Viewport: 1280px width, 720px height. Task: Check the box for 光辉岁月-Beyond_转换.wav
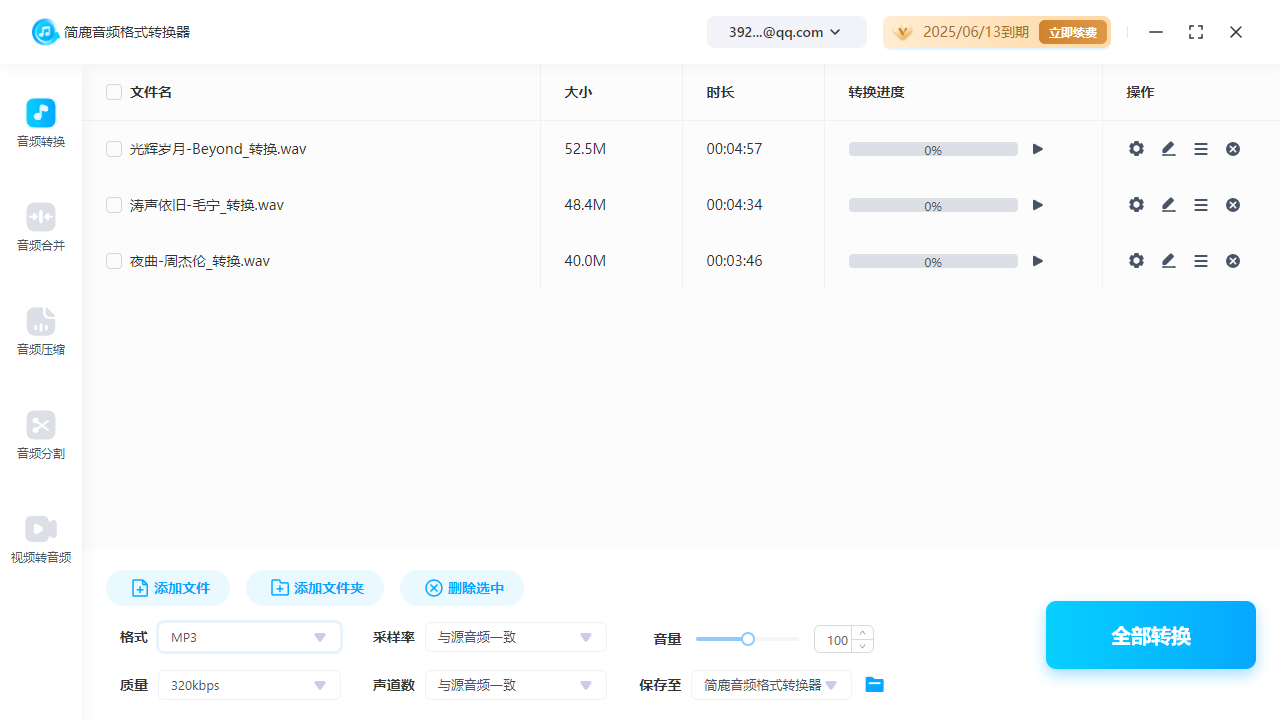click(114, 148)
